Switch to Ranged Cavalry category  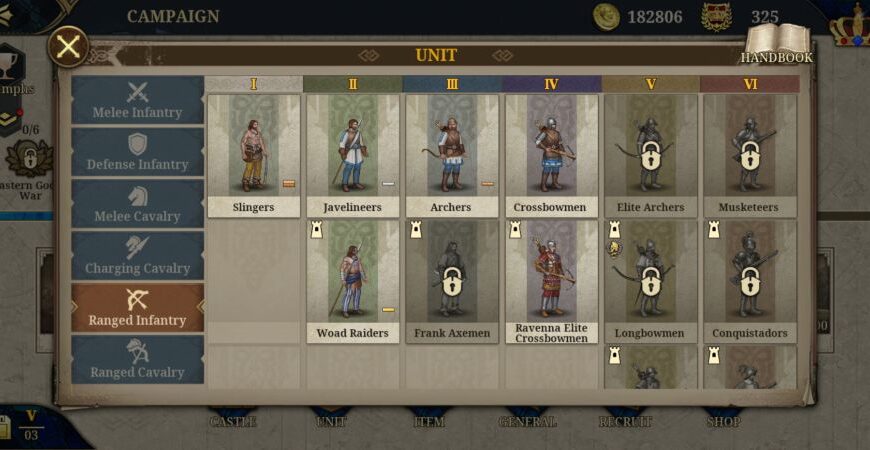coord(138,360)
